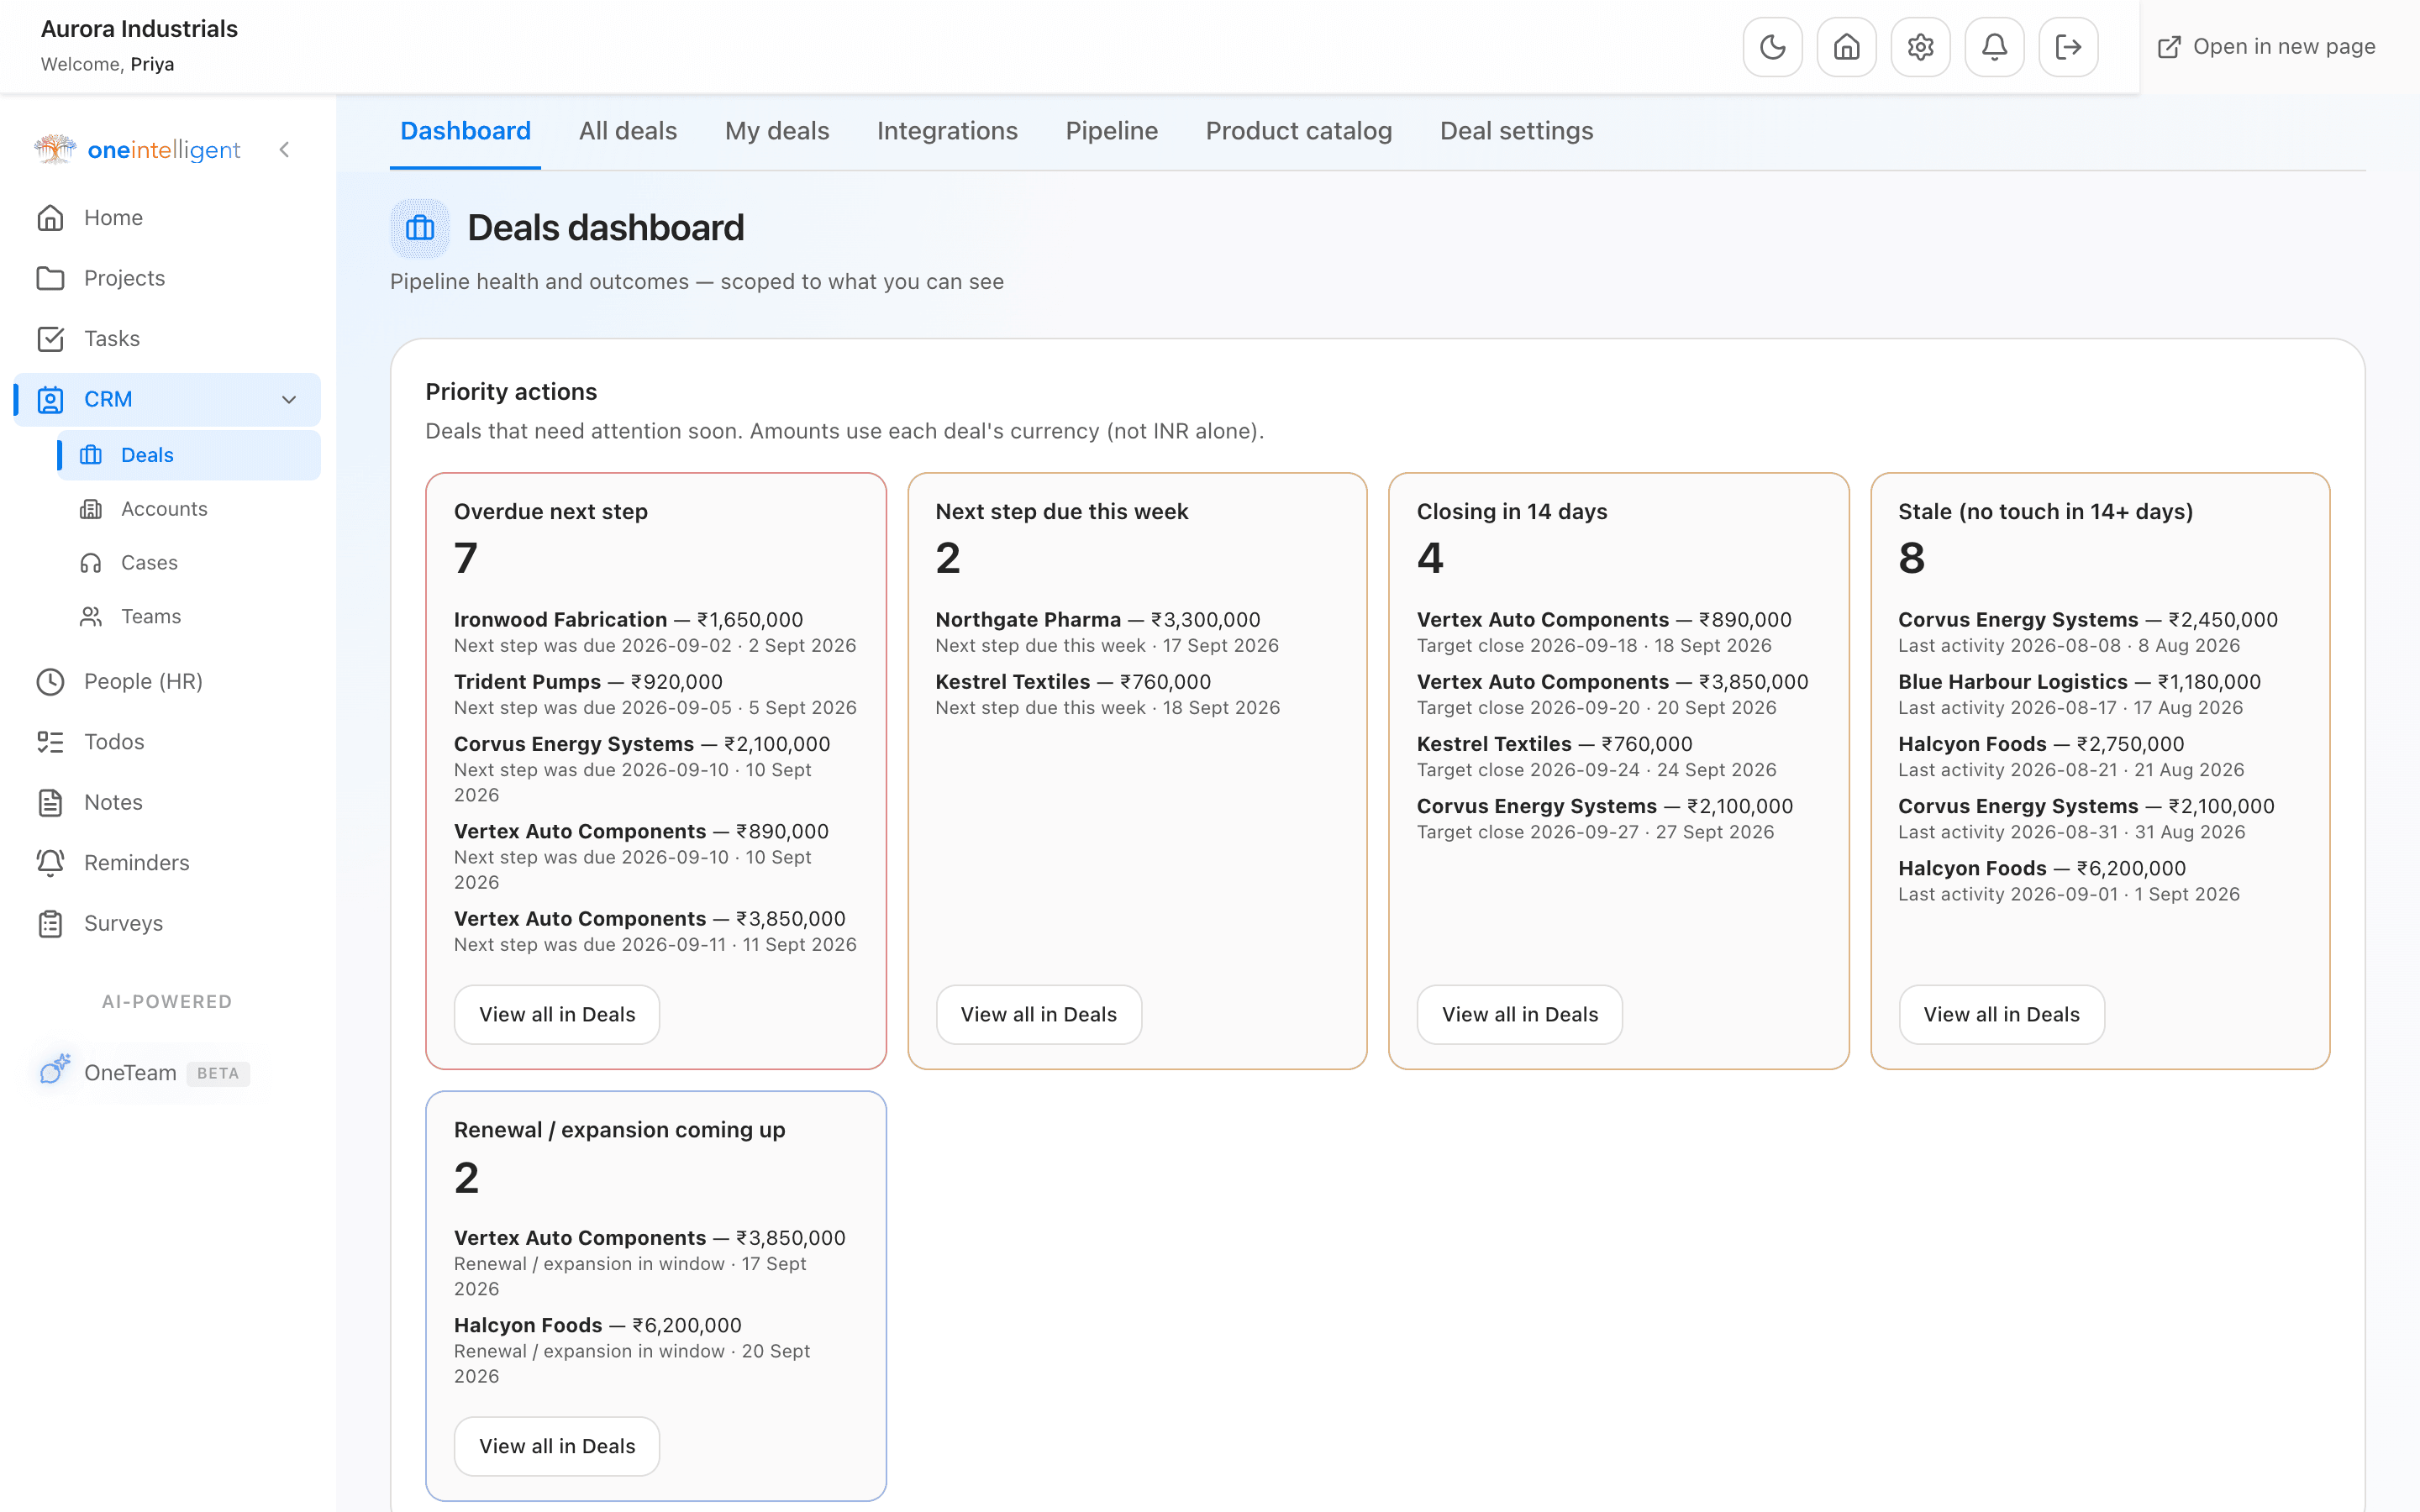This screenshot has width=2420, height=1512.
Task: Open Surveys in sidebar
Action: pyautogui.click(x=168, y=924)
